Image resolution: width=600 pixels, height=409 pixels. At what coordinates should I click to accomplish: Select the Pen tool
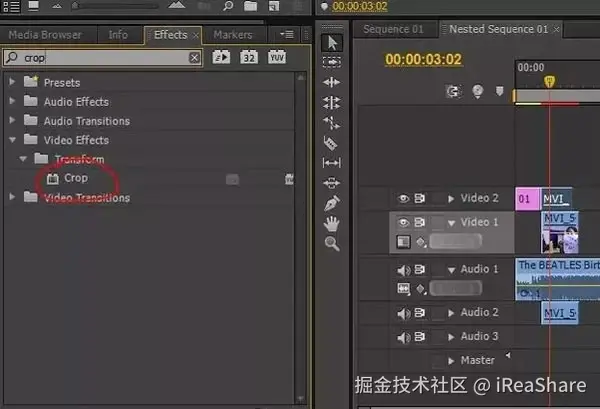point(332,203)
